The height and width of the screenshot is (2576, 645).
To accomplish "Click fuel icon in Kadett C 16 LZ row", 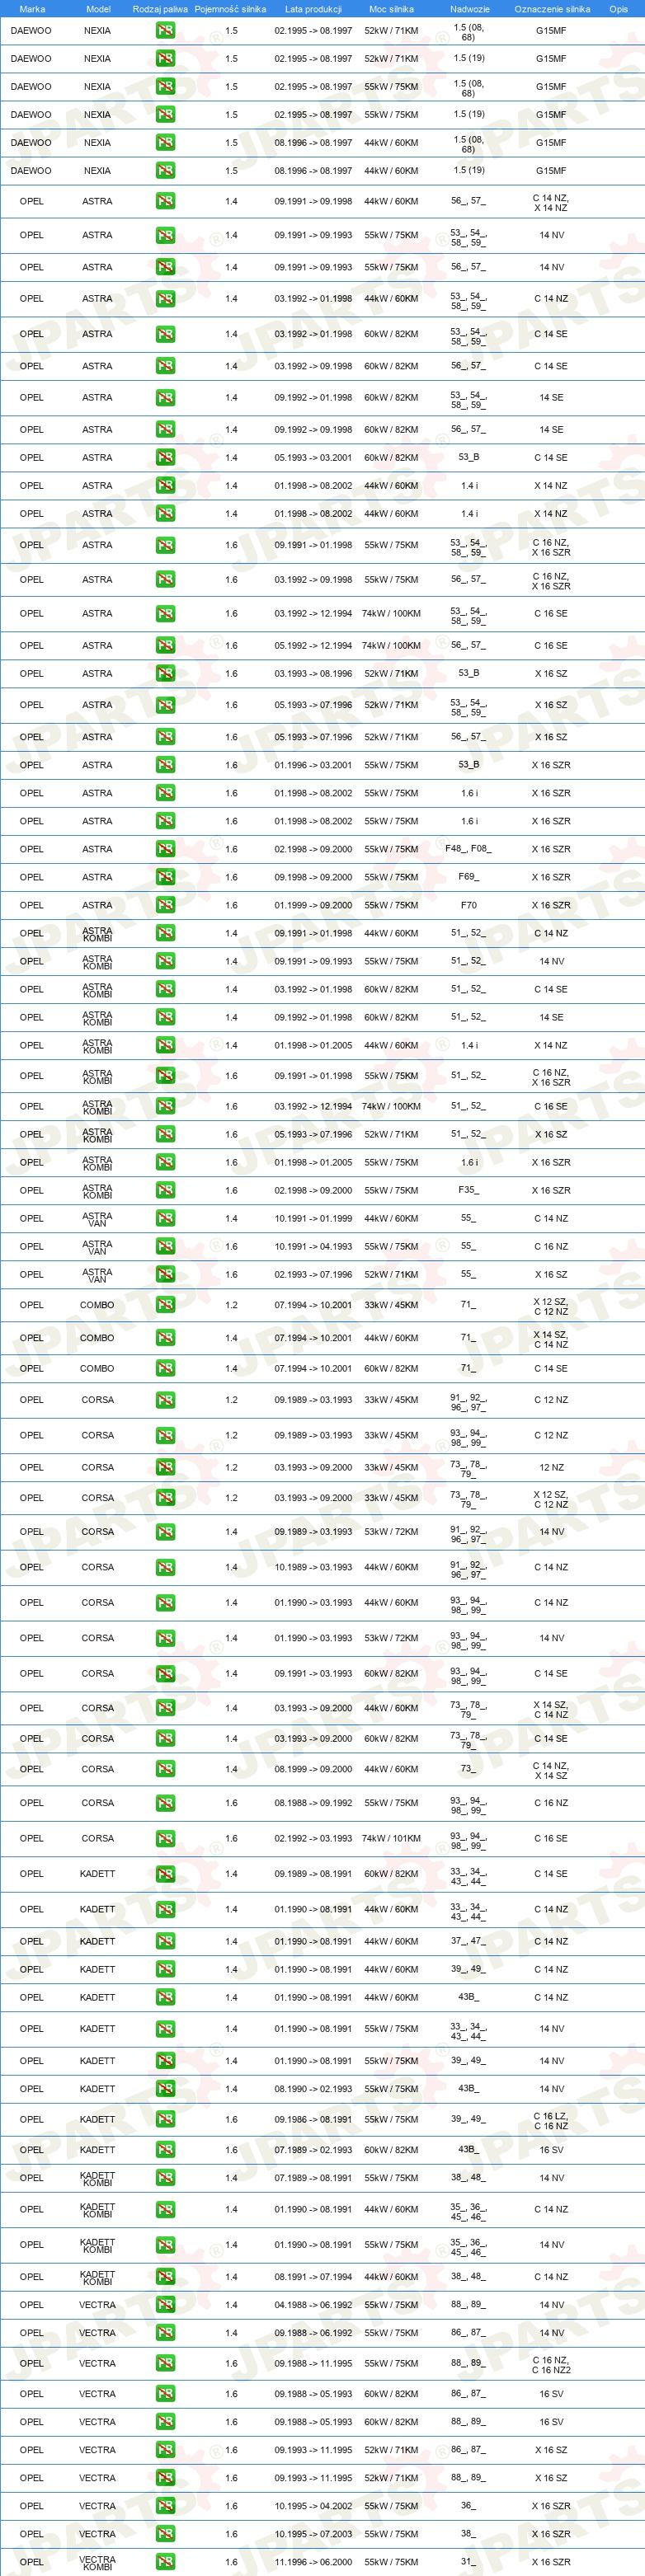I will tap(165, 2120).
